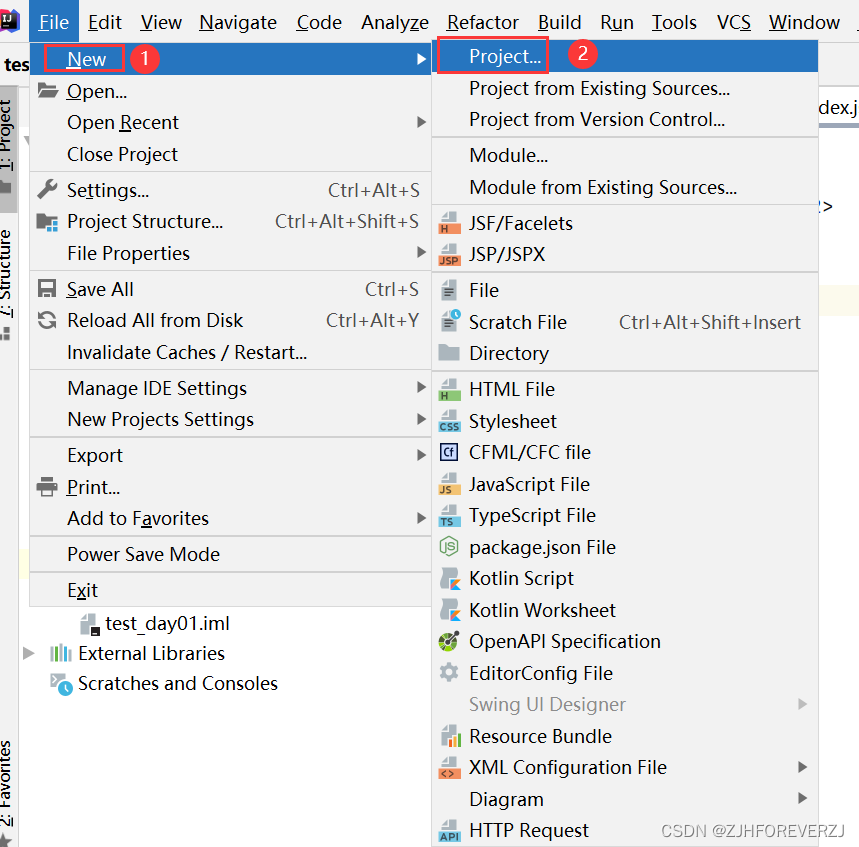The image size is (859, 847).
Task: Click the Directory folder icon
Action: point(449,353)
